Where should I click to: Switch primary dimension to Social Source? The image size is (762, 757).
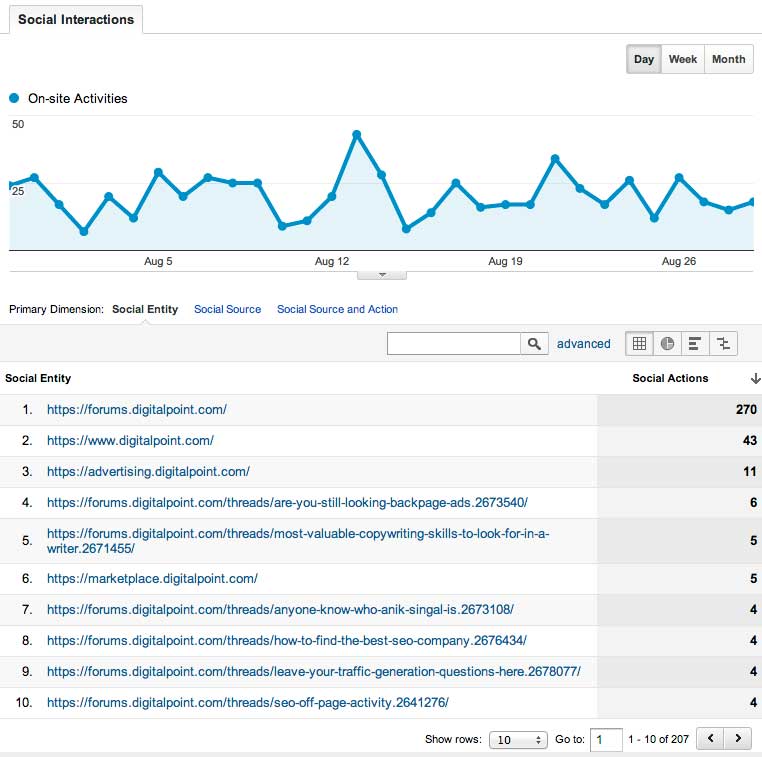[x=227, y=309]
